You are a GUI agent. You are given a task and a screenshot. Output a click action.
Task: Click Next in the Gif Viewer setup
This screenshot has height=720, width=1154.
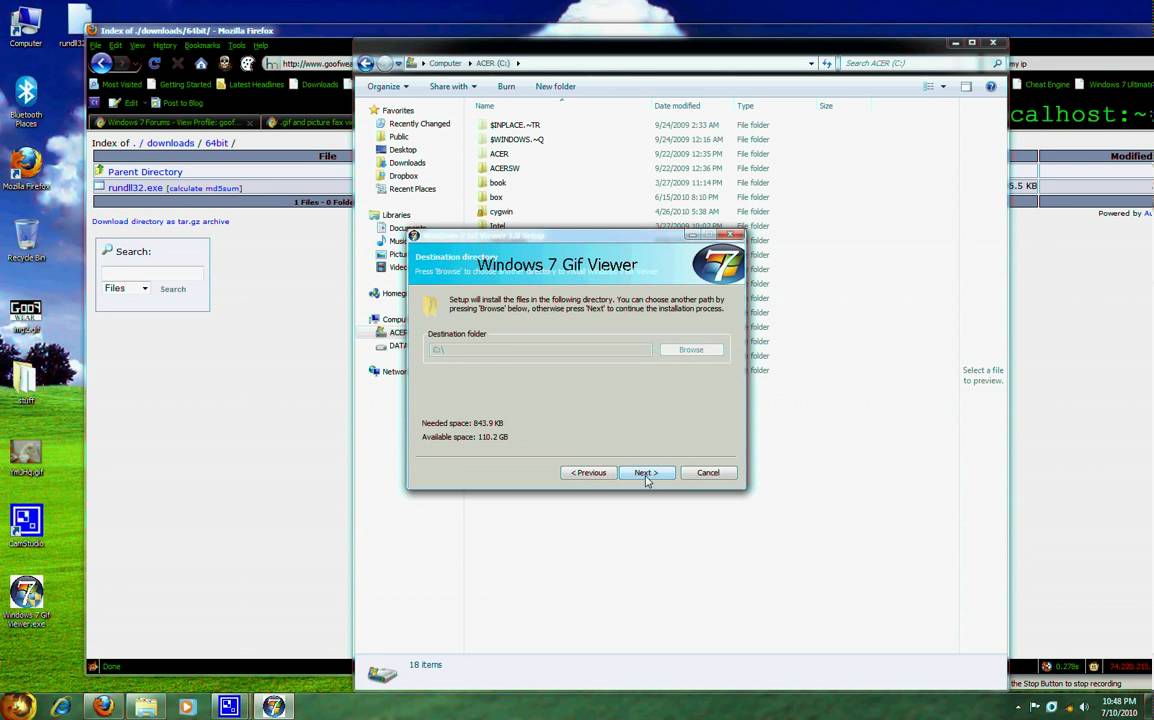[x=647, y=473]
